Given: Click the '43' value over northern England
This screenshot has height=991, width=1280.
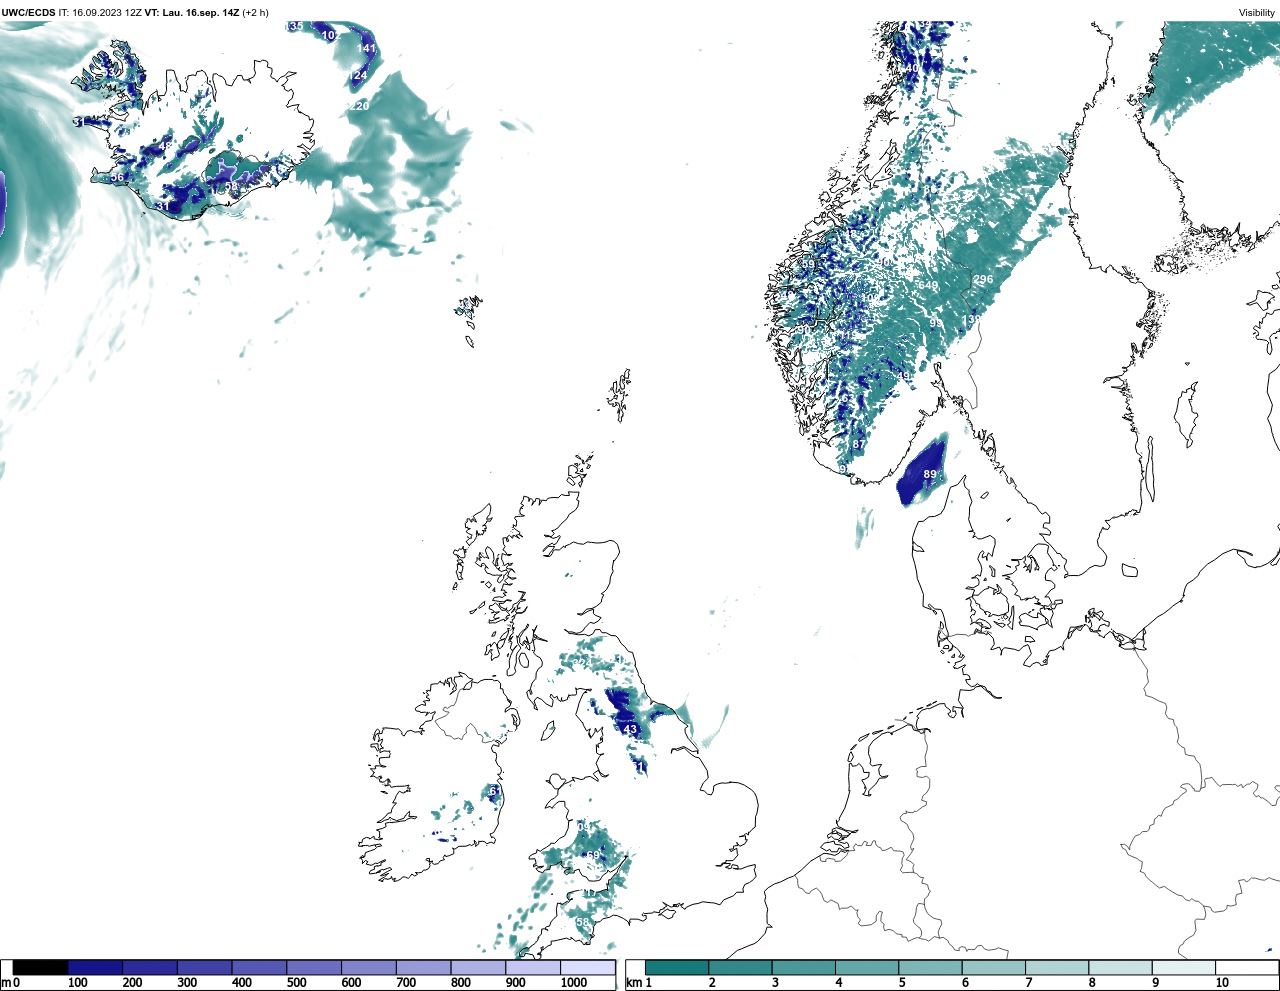Looking at the screenshot, I should [x=630, y=730].
